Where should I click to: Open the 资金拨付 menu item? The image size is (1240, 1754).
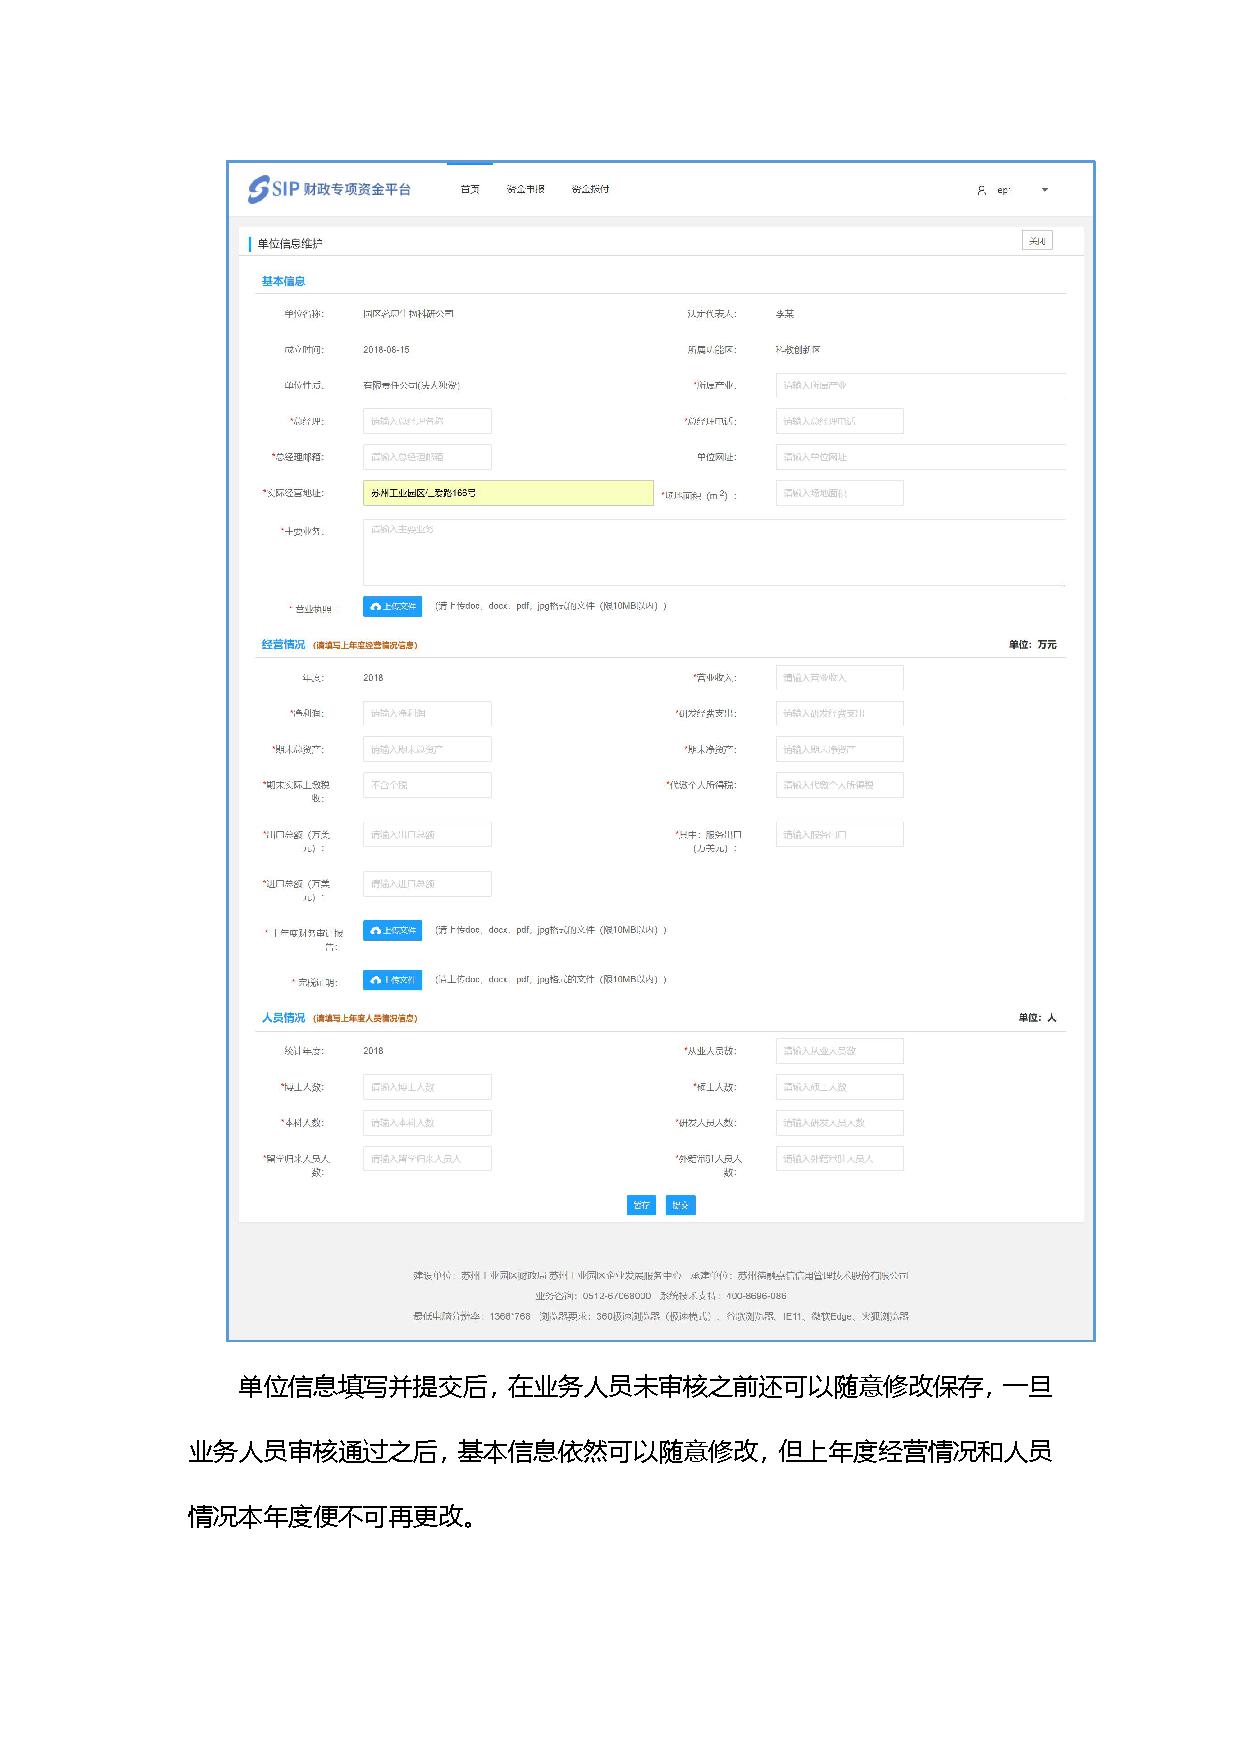click(590, 189)
